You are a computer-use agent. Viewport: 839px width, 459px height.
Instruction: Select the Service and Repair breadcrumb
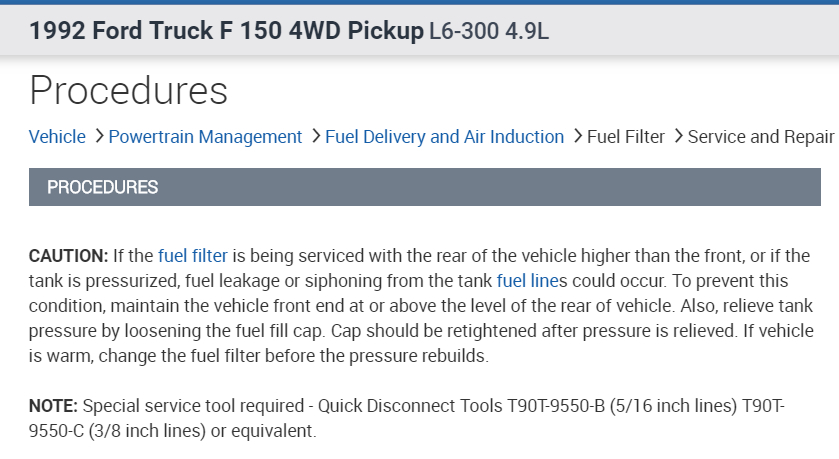pos(760,137)
